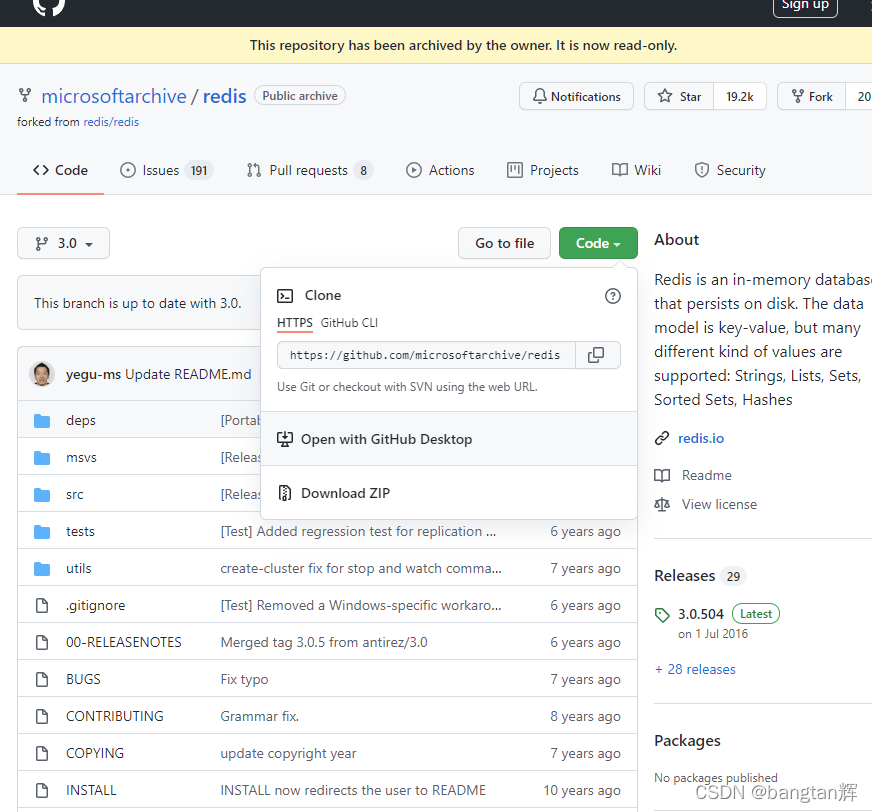Open the deps folder

tap(81, 420)
